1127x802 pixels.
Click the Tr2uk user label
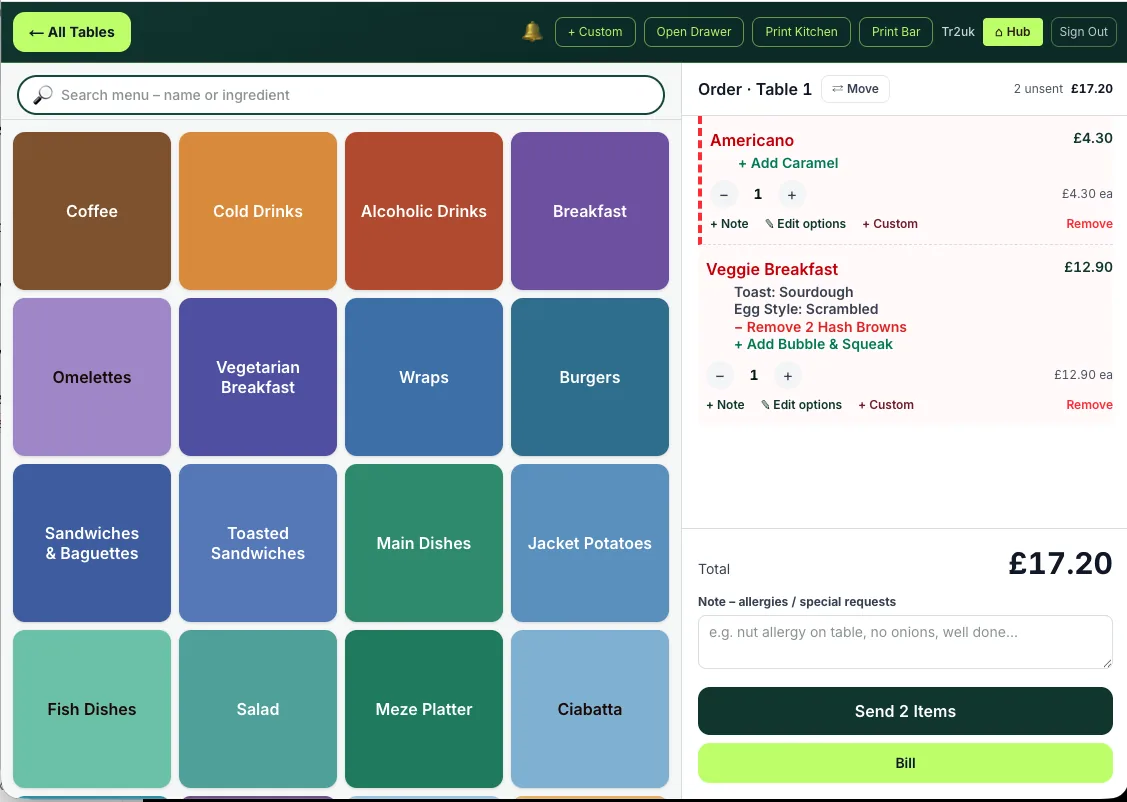(x=958, y=32)
